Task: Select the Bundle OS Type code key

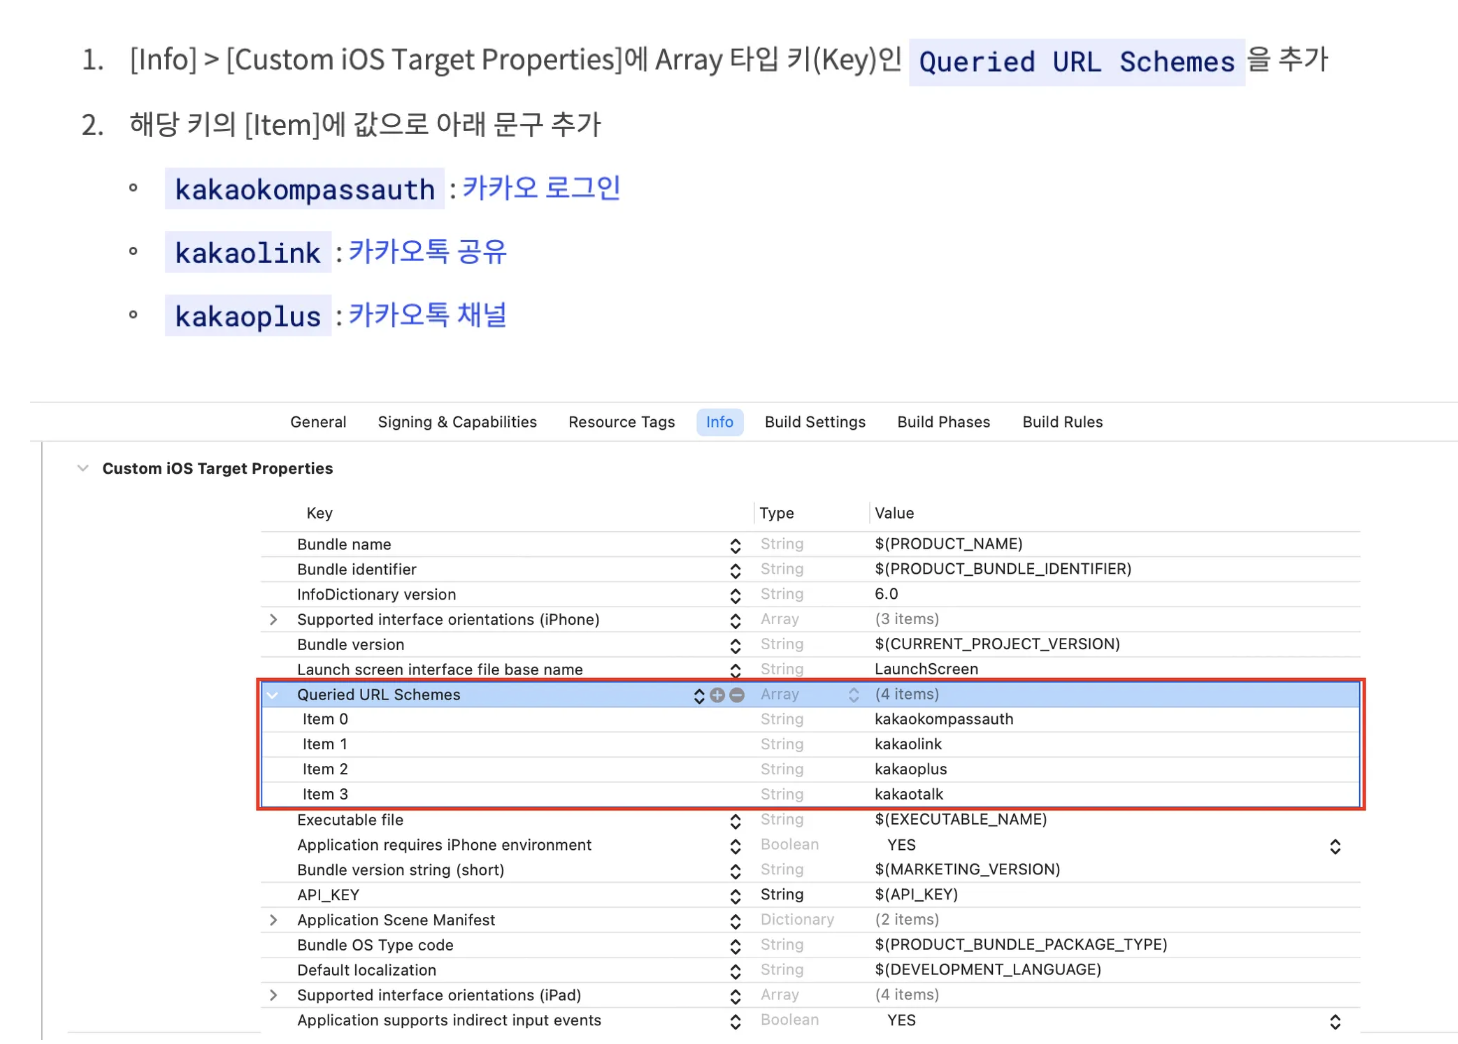Action: pyautogui.click(x=375, y=945)
